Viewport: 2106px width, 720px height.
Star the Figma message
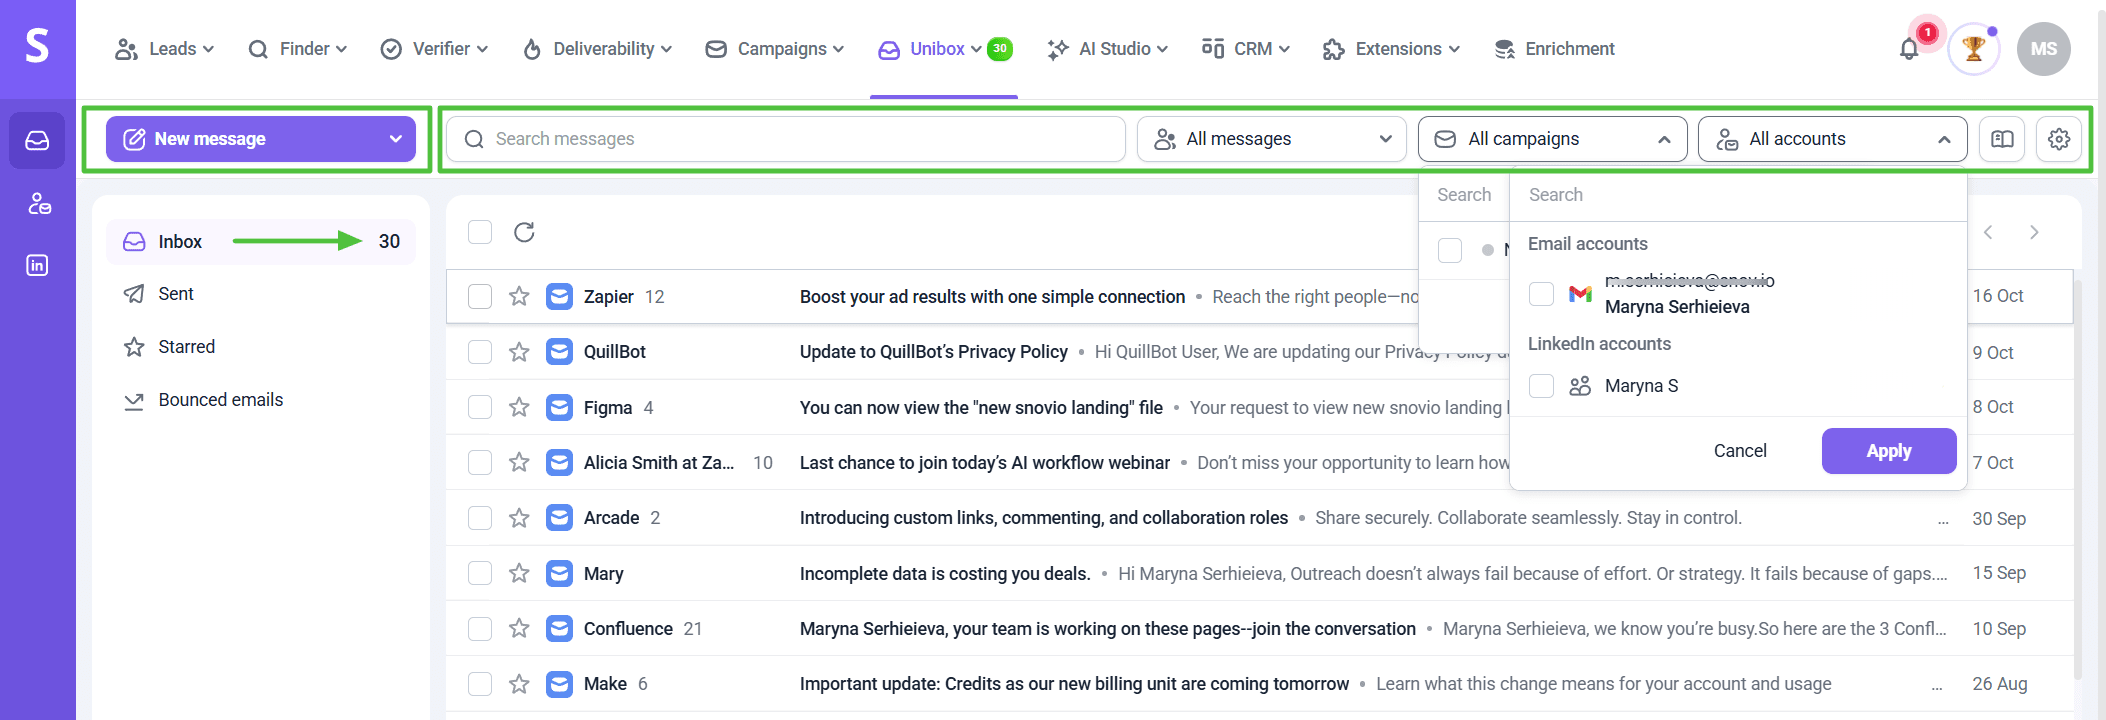[519, 407]
